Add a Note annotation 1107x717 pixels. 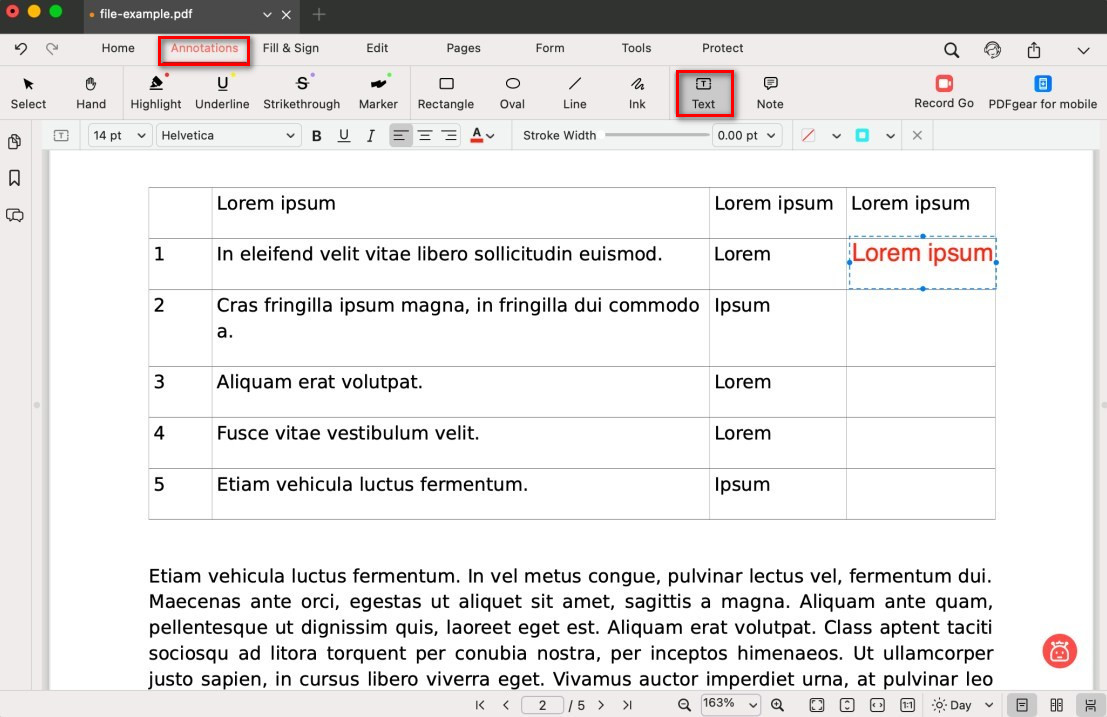(770, 93)
